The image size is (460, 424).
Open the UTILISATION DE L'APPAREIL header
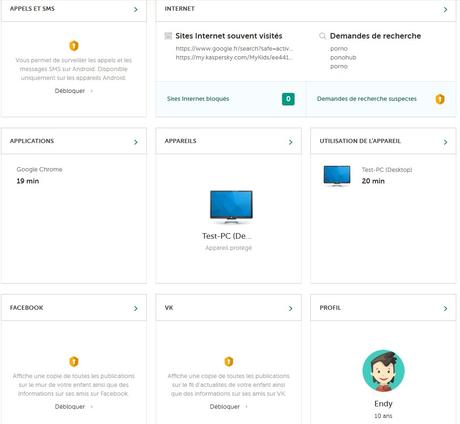(x=360, y=141)
